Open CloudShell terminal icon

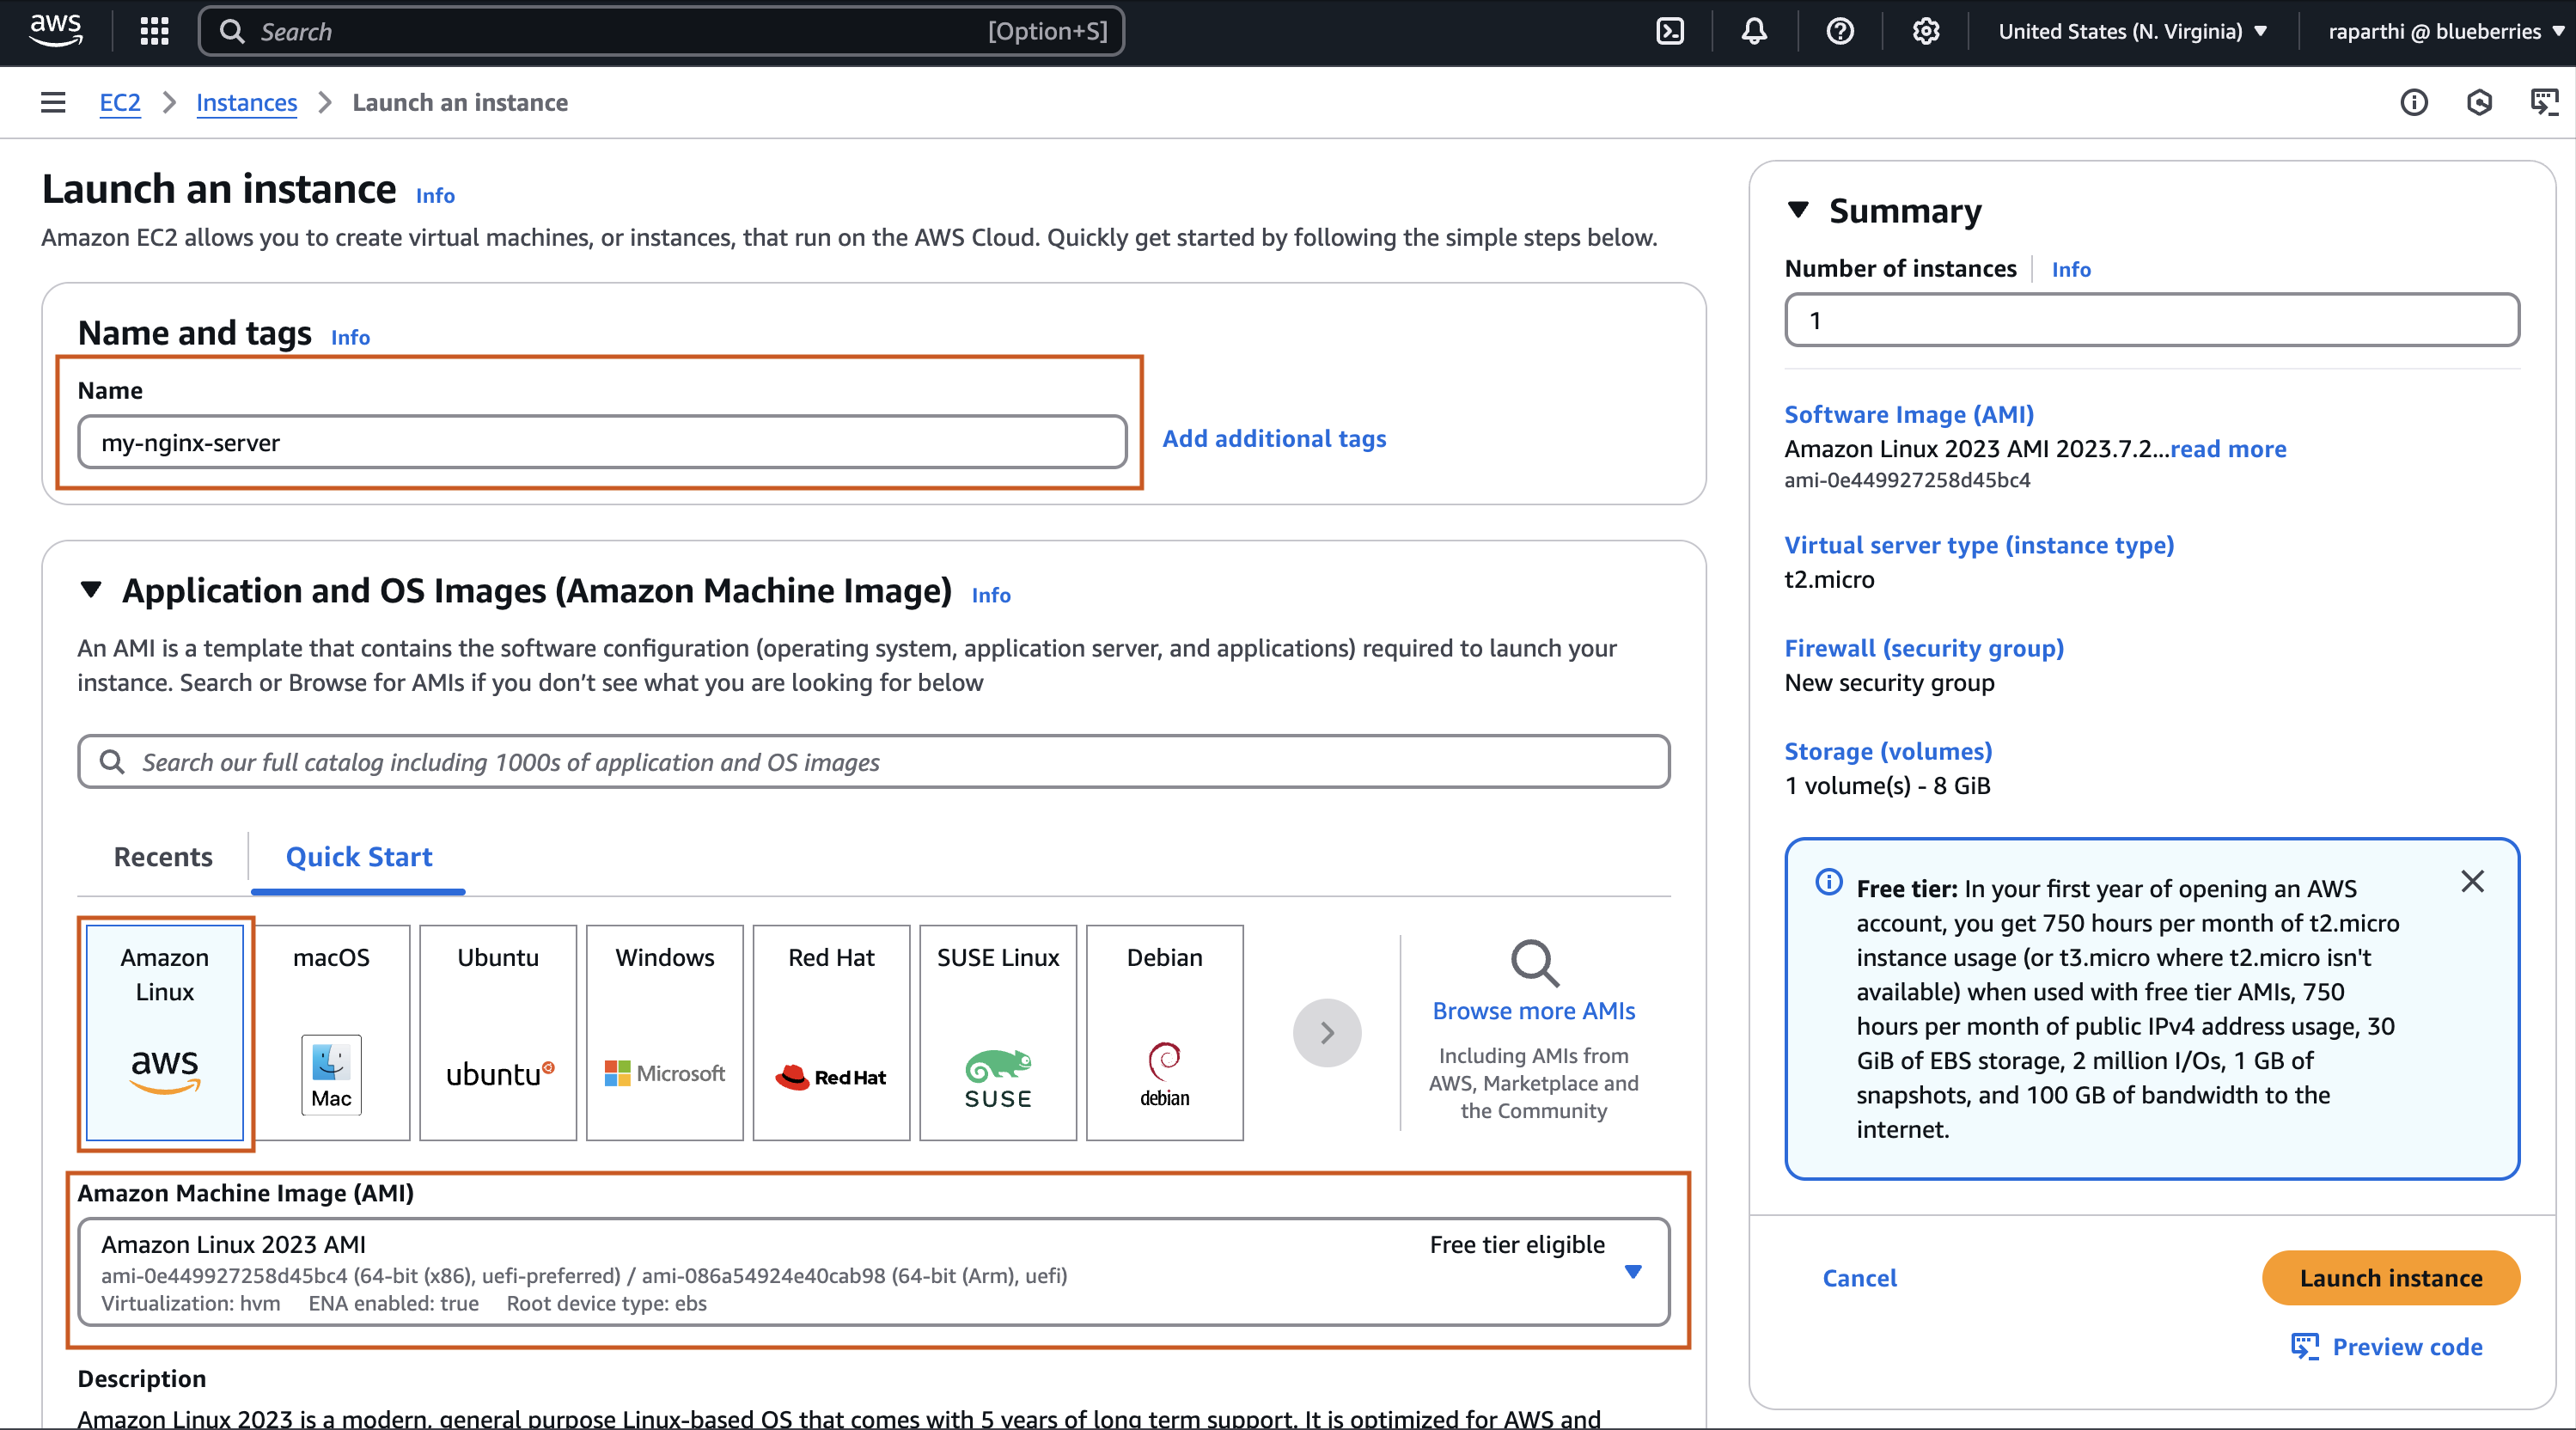click(1670, 31)
